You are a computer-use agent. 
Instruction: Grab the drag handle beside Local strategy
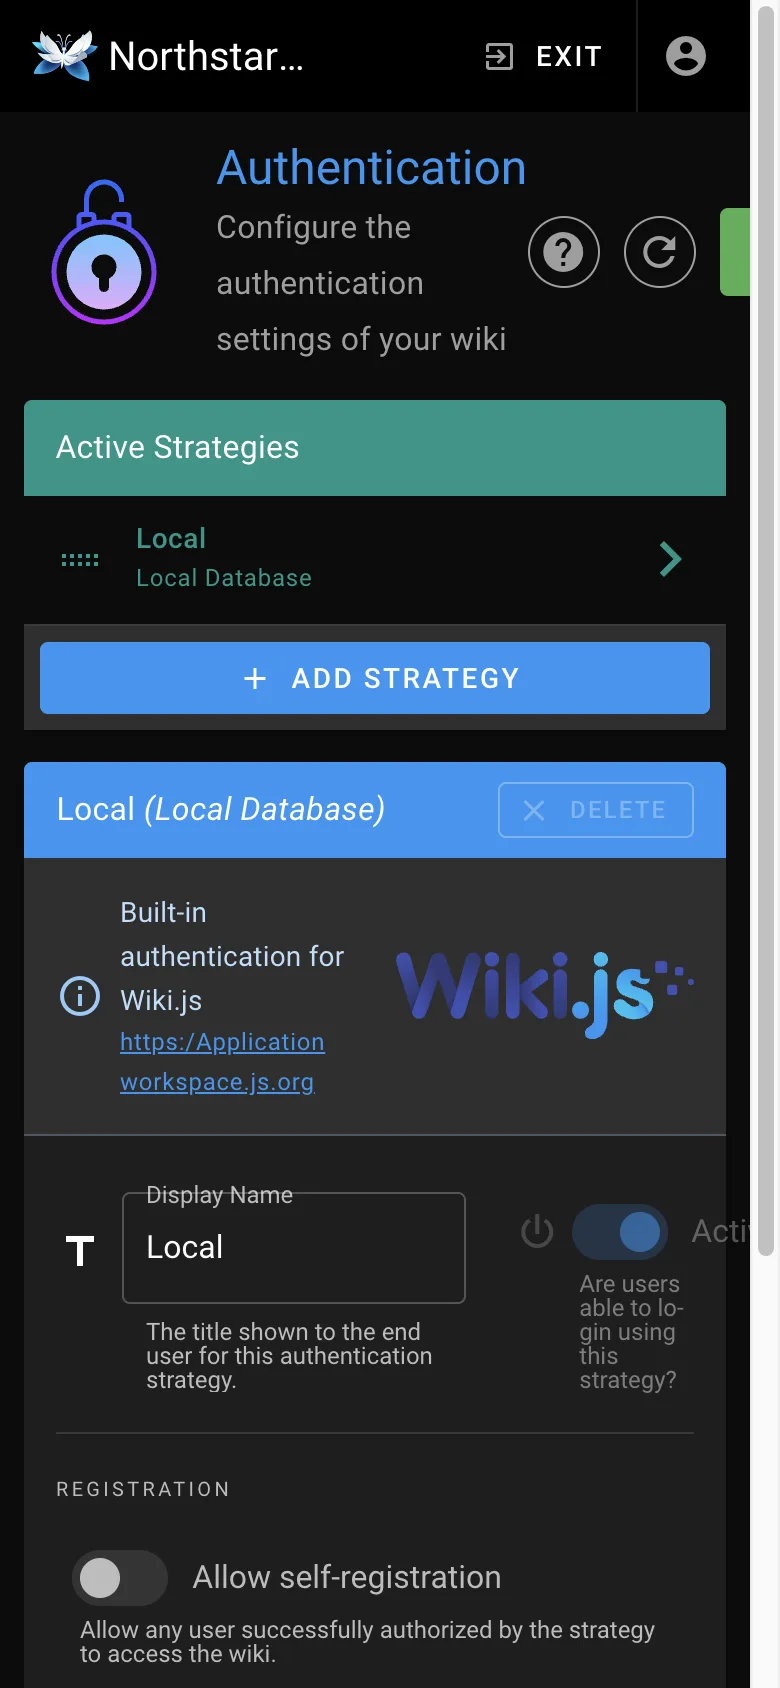(x=80, y=560)
